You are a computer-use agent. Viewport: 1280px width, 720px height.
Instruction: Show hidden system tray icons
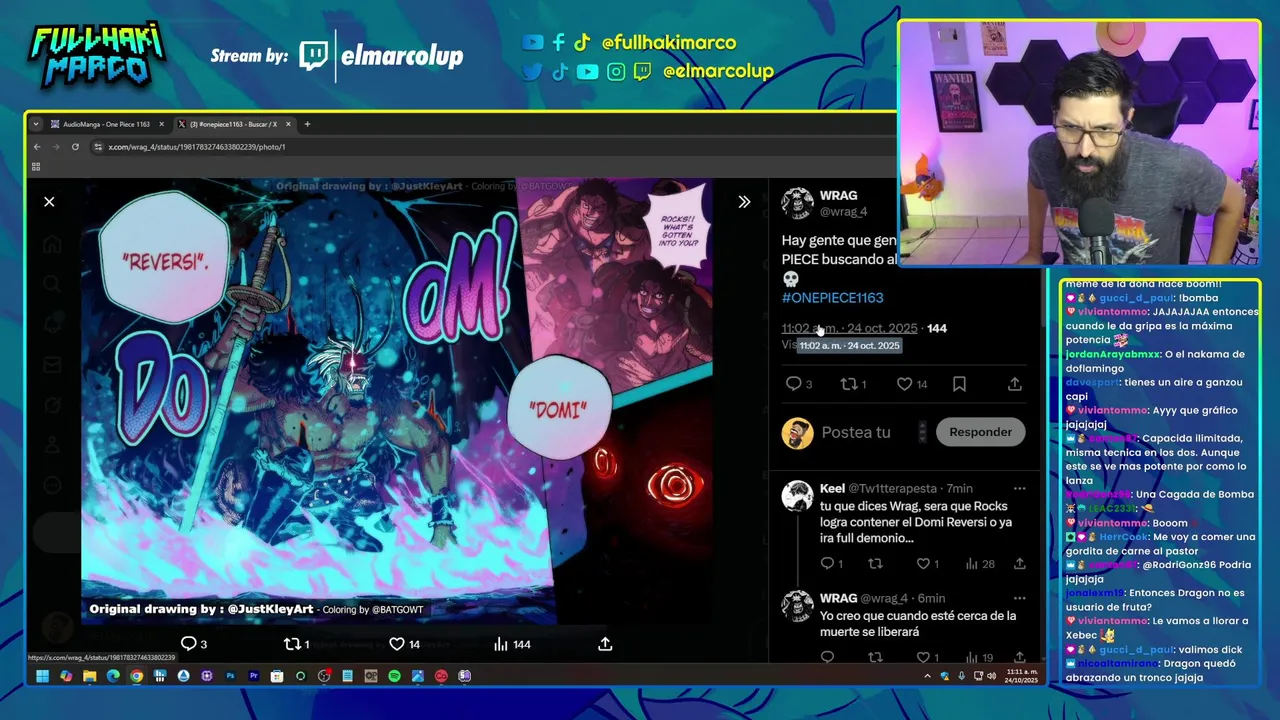[927, 676]
